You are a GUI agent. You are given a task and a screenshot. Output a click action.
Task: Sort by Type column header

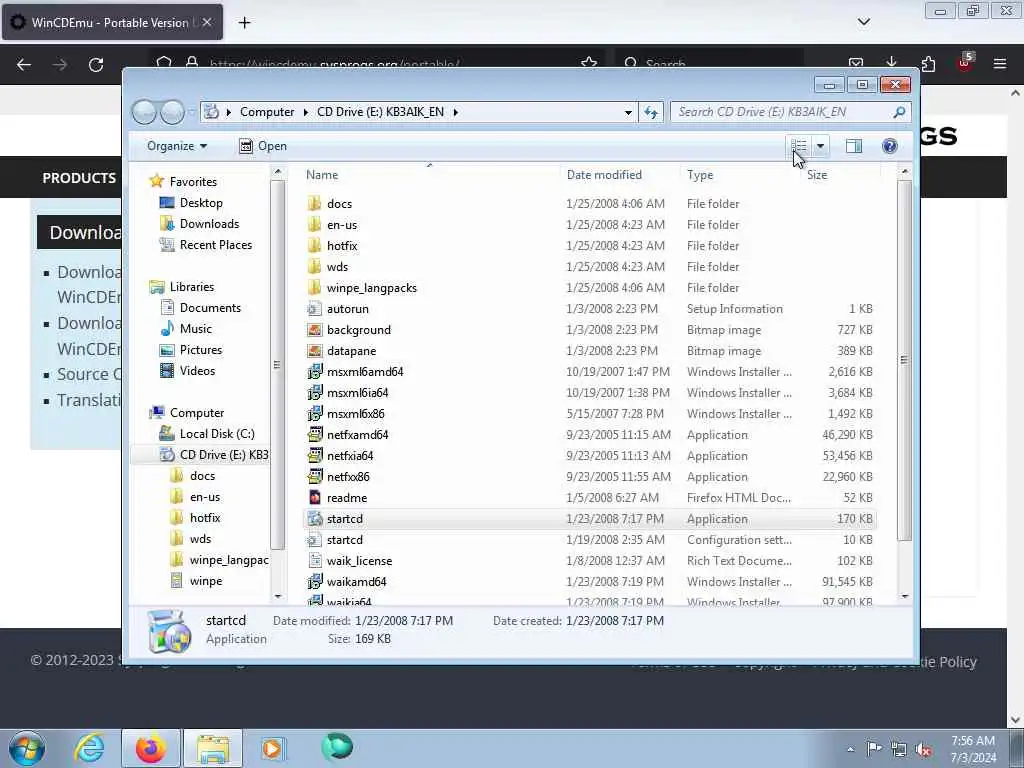tap(741, 175)
